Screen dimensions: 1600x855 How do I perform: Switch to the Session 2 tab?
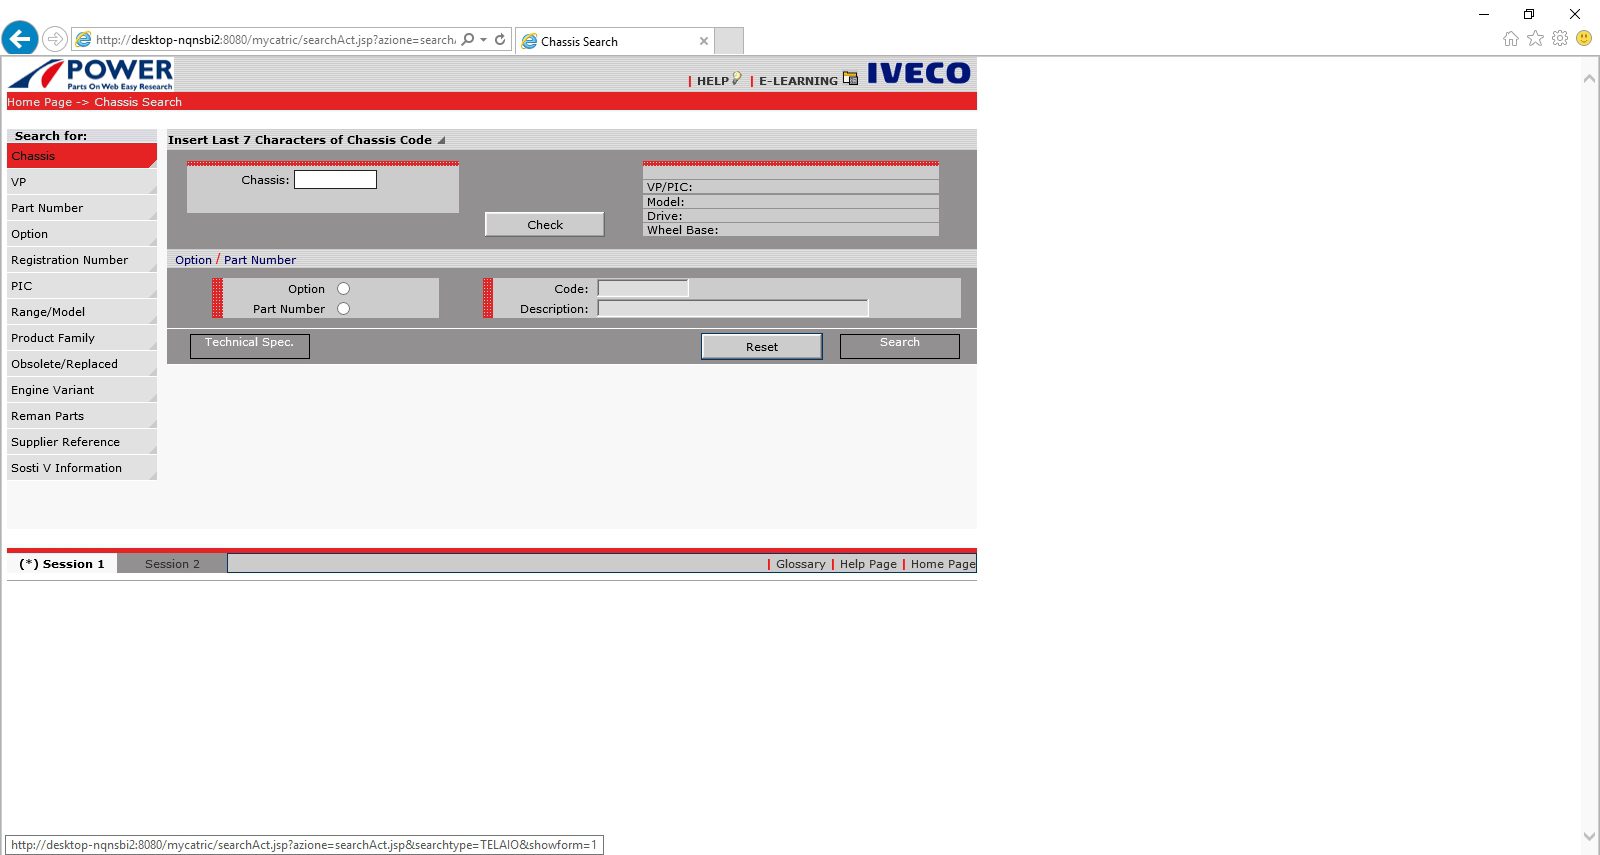172,564
